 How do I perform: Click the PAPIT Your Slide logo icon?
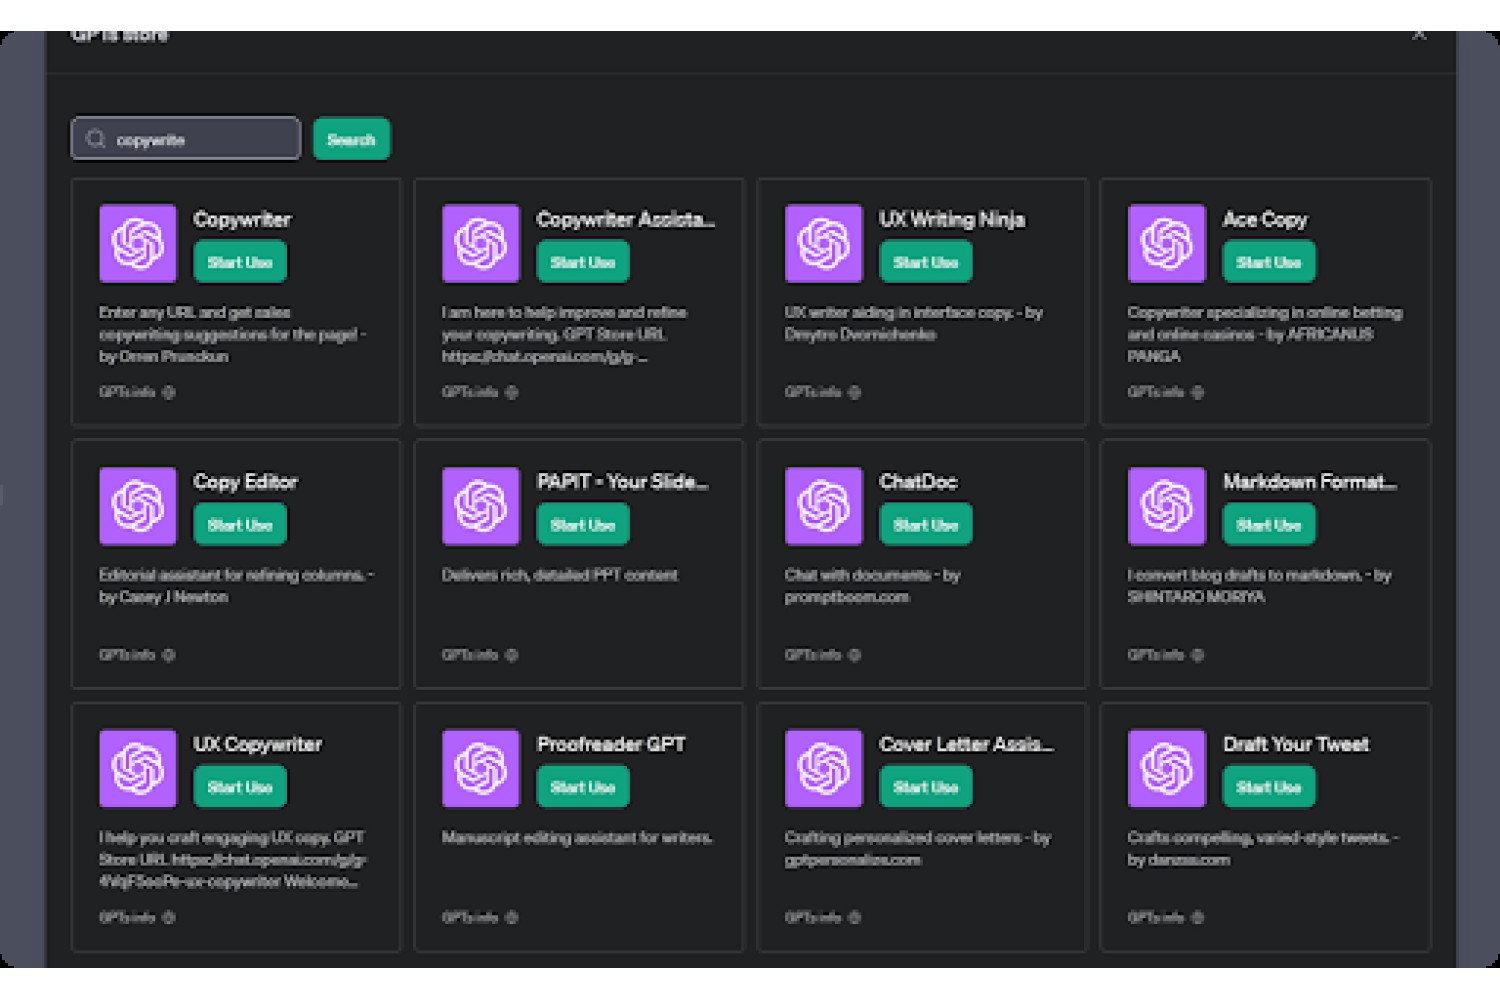pyautogui.click(x=481, y=506)
